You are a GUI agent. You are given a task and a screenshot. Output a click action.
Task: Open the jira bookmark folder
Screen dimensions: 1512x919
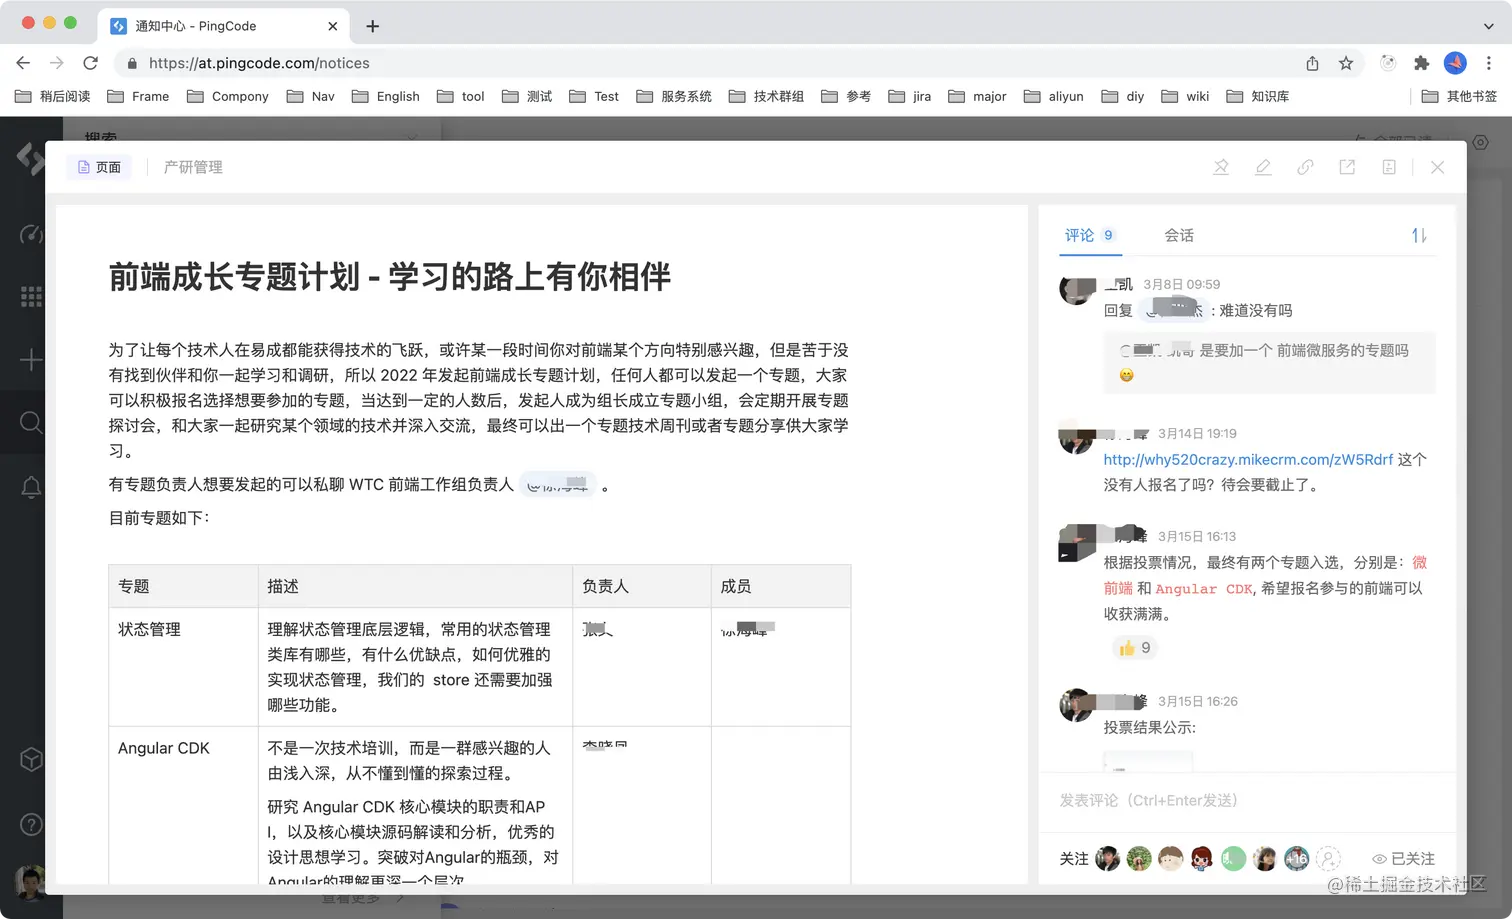pyautogui.click(x=910, y=96)
